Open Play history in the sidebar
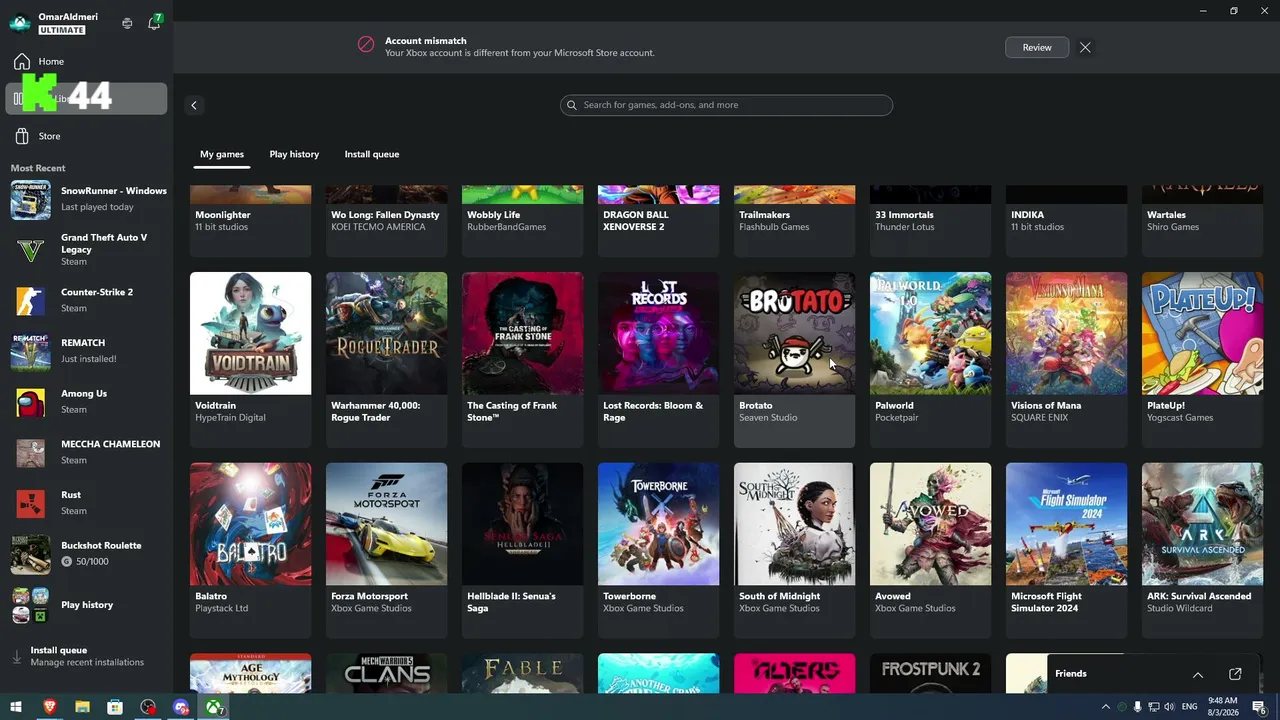Screen dimensions: 1280x720 [x=88, y=605]
